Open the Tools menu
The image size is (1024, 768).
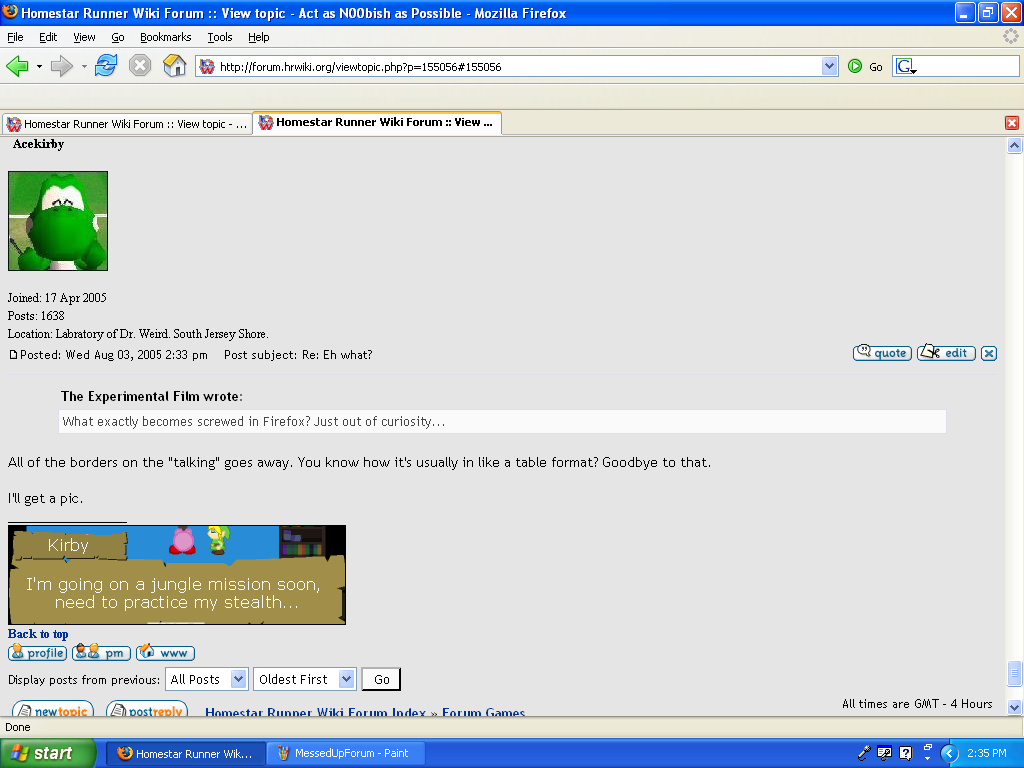click(220, 37)
